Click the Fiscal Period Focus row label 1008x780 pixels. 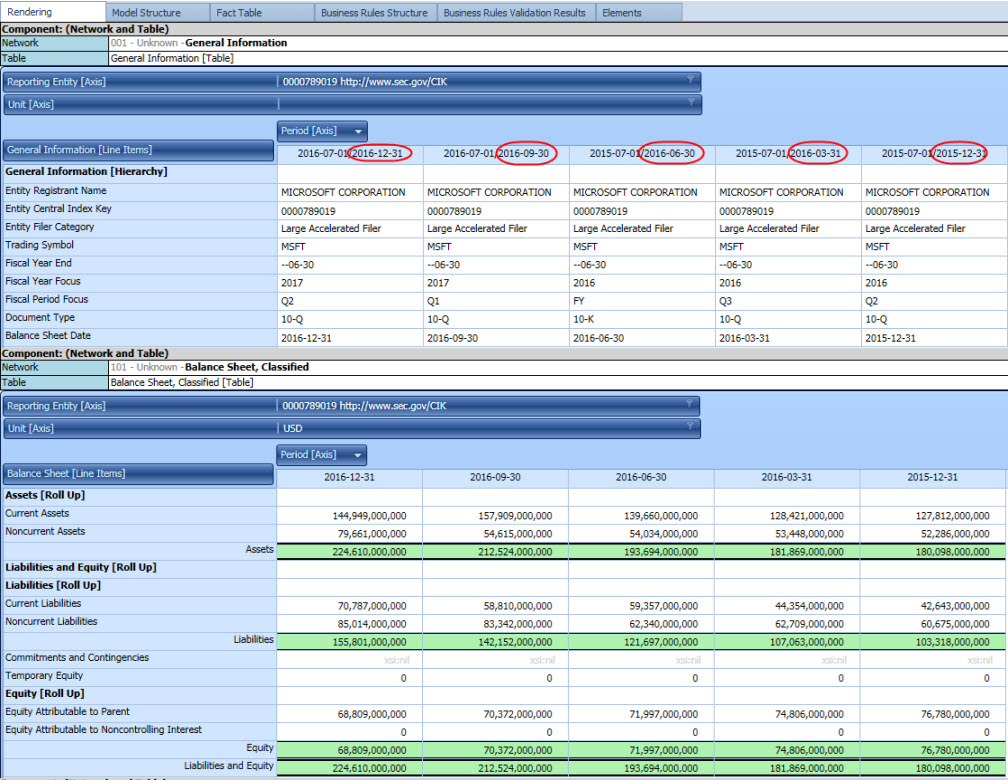[x=47, y=299]
